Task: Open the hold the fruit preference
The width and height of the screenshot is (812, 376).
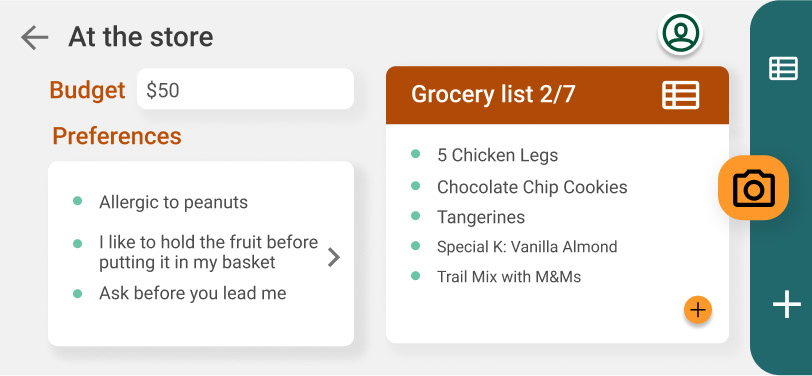Action: (208, 252)
